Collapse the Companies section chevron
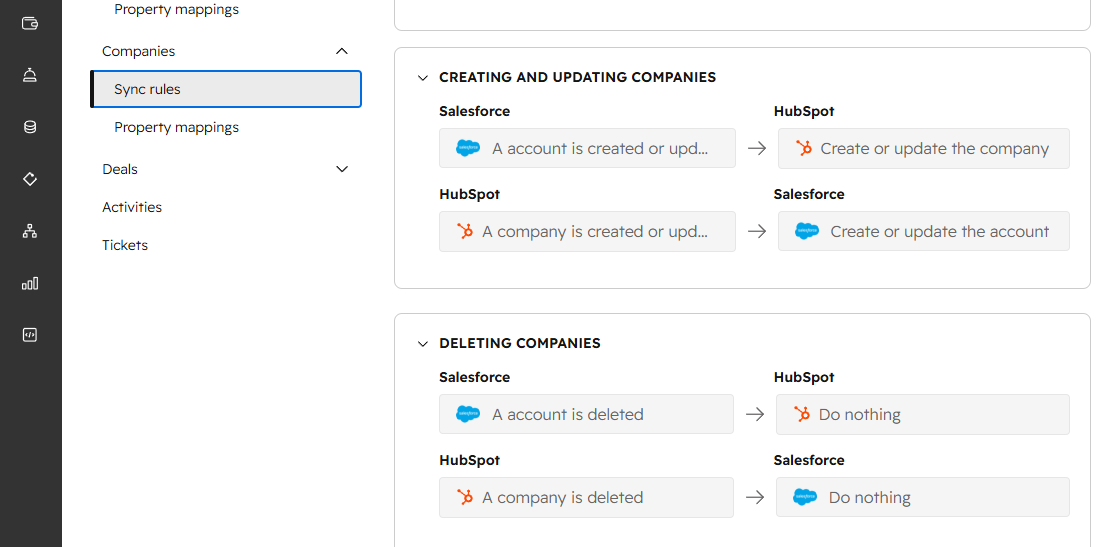 342,51
